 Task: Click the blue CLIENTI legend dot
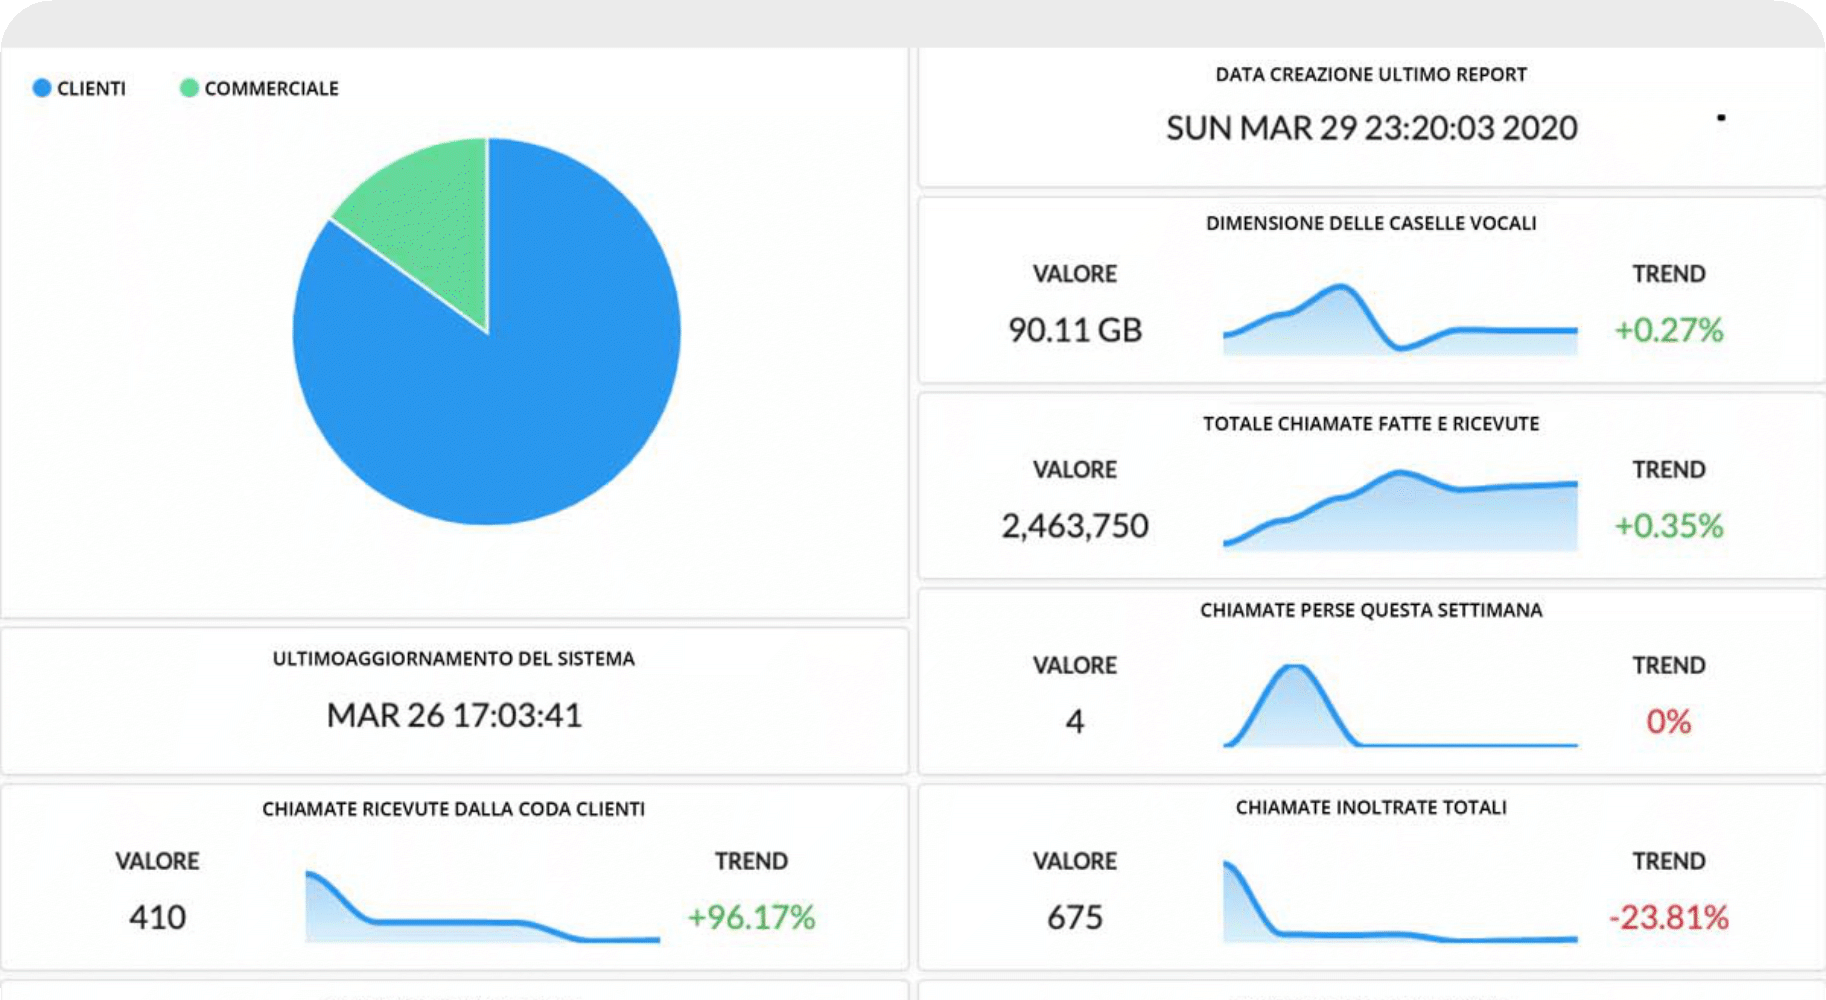pyautogui.click(x=41, y=88)
